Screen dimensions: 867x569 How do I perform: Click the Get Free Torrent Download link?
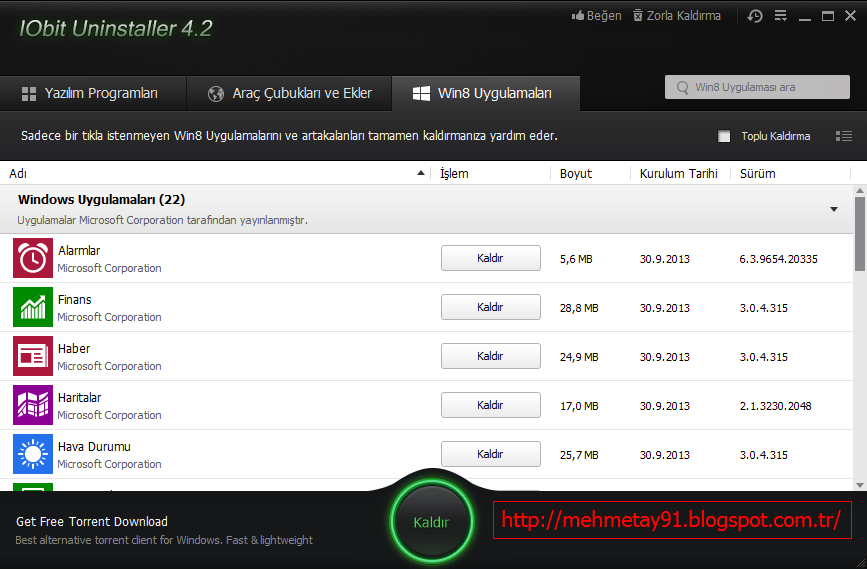pos(92,521)
